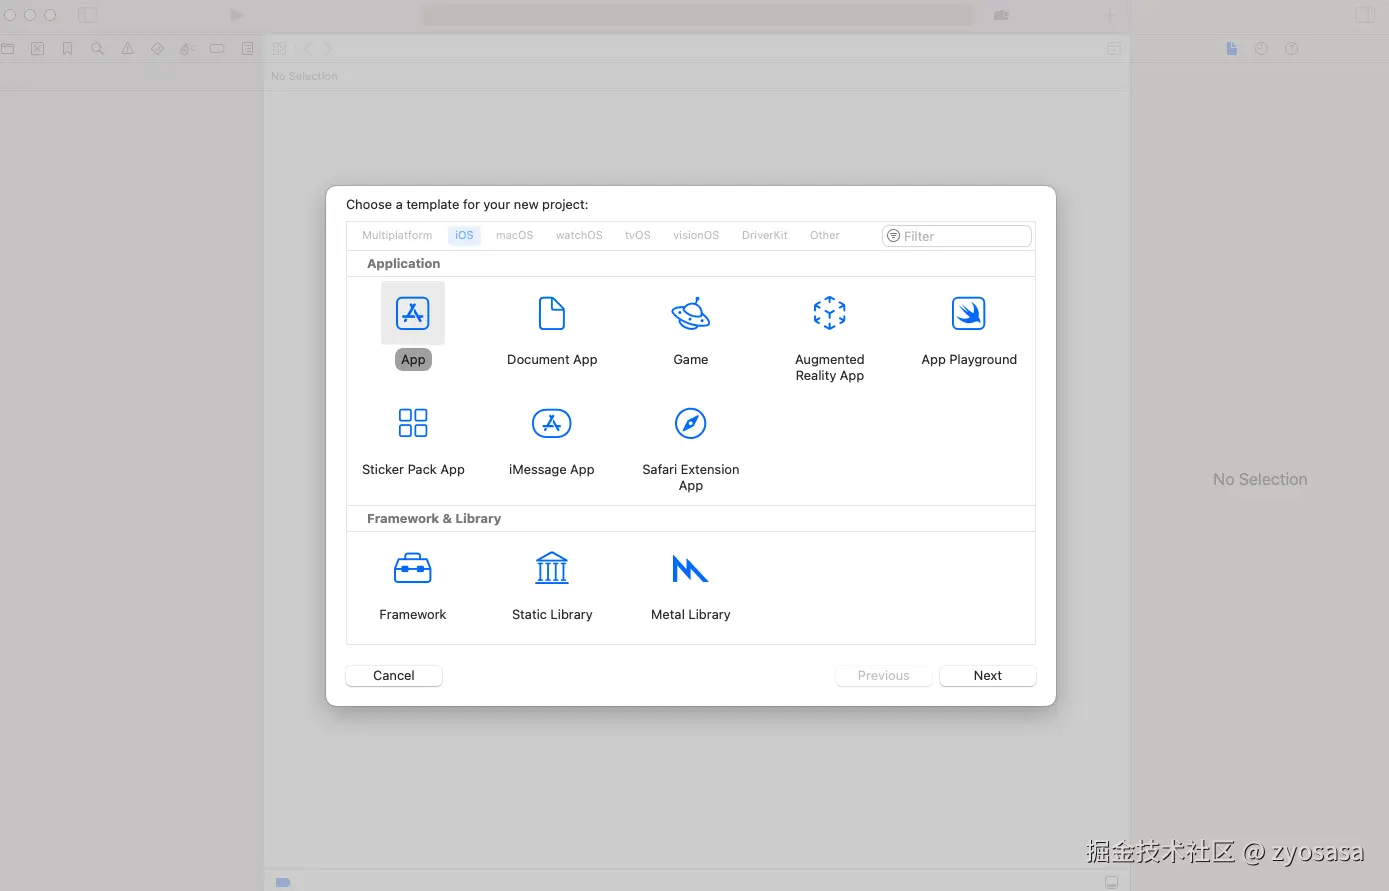Open the Report navigator icon
Screen dimensions: 1389x891
248,48
